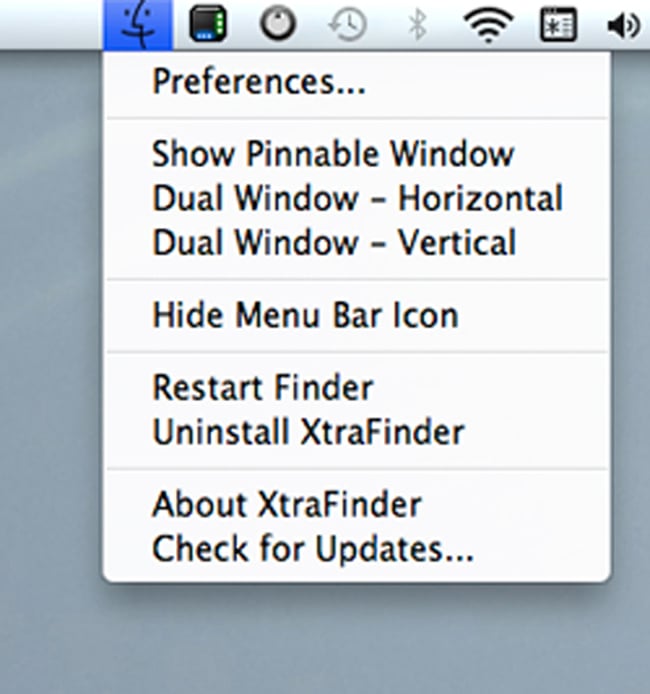Click Restart Finder in the menu
This screenshot has height=694, width=650.
pos(262,387)
